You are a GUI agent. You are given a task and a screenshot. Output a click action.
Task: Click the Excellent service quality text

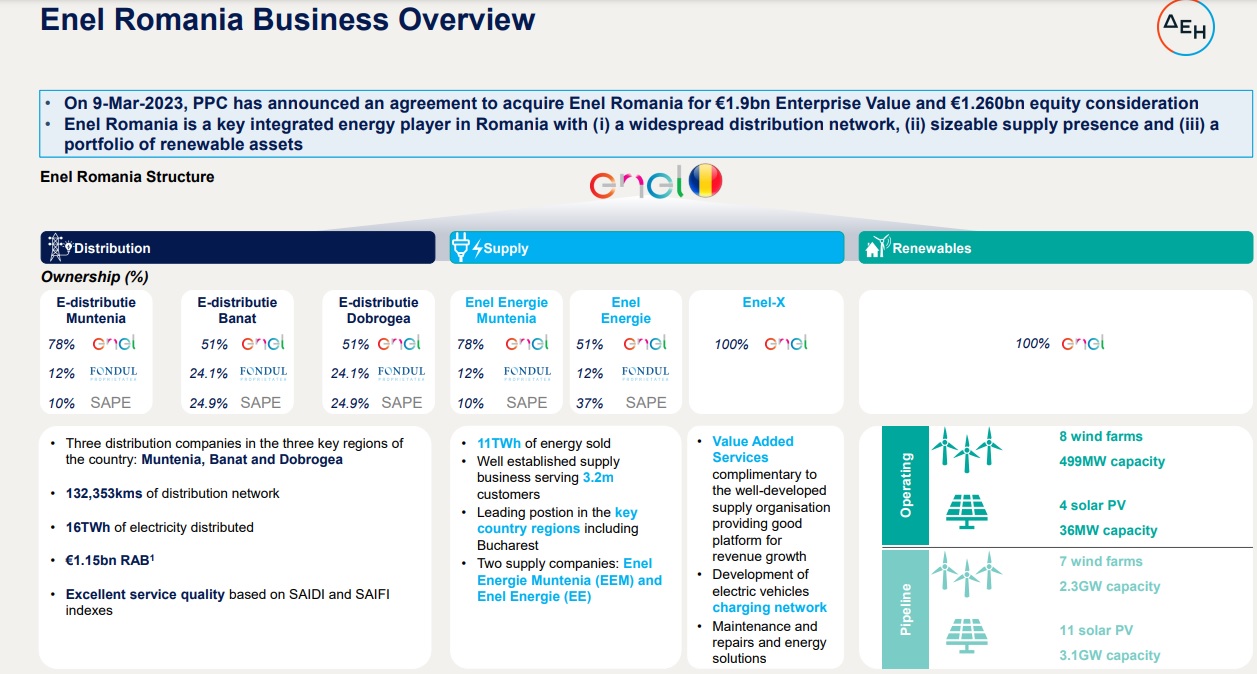click(x=145, y=594)
